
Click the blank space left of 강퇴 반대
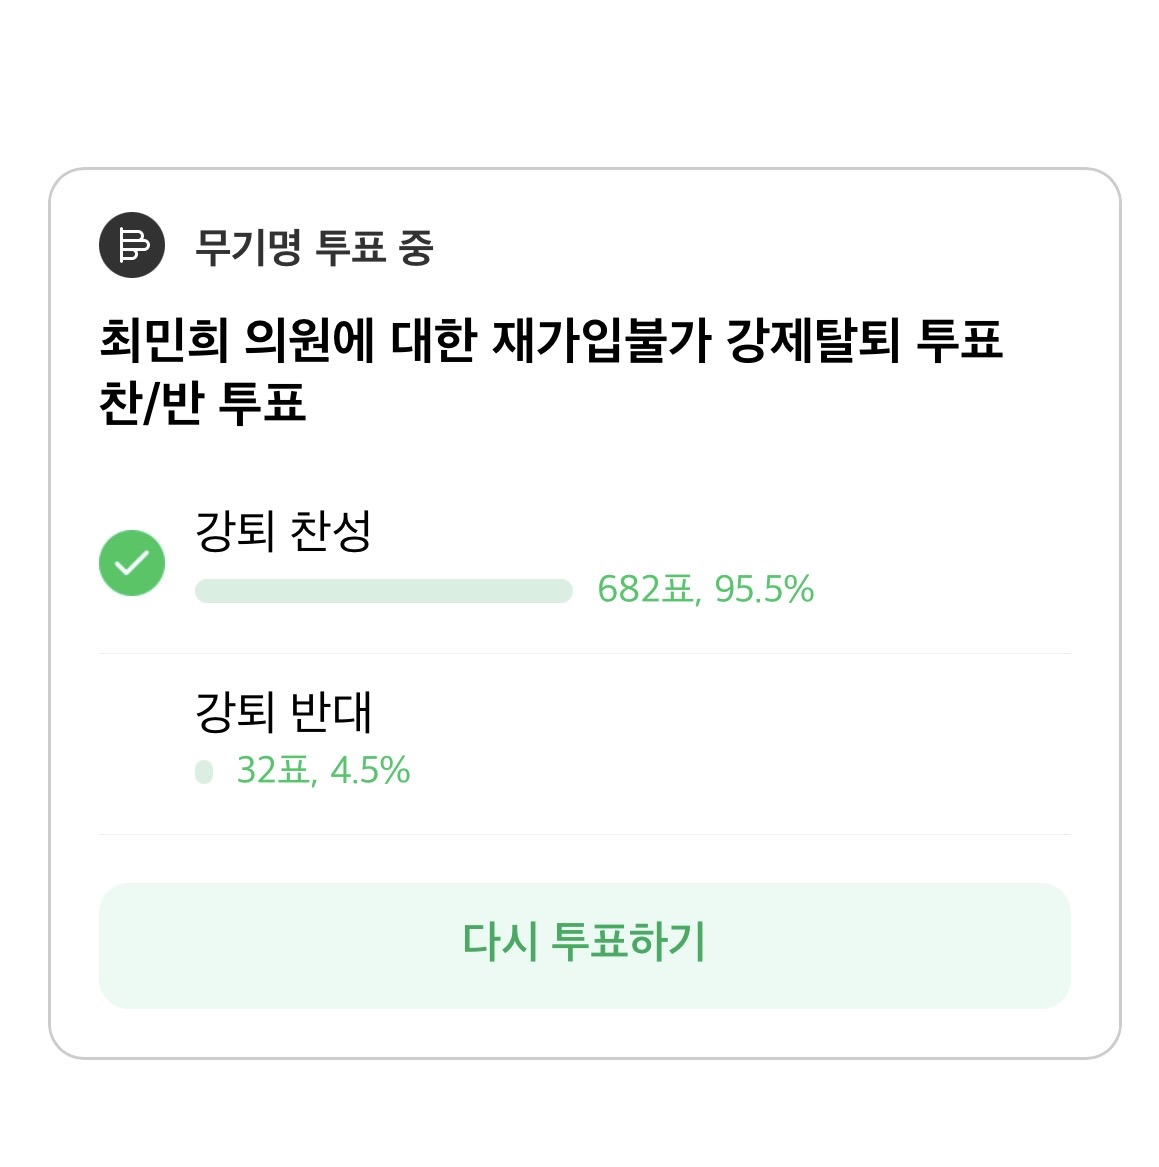tap(140, 742)
